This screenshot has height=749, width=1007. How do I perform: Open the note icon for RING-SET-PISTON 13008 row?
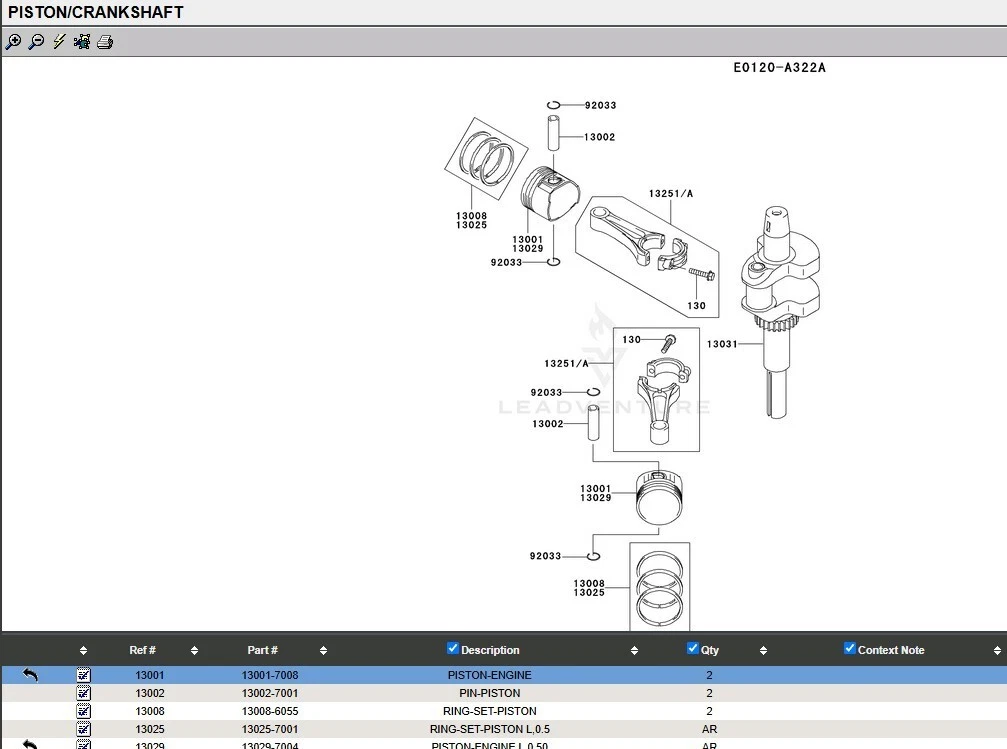tap(84, 711)
